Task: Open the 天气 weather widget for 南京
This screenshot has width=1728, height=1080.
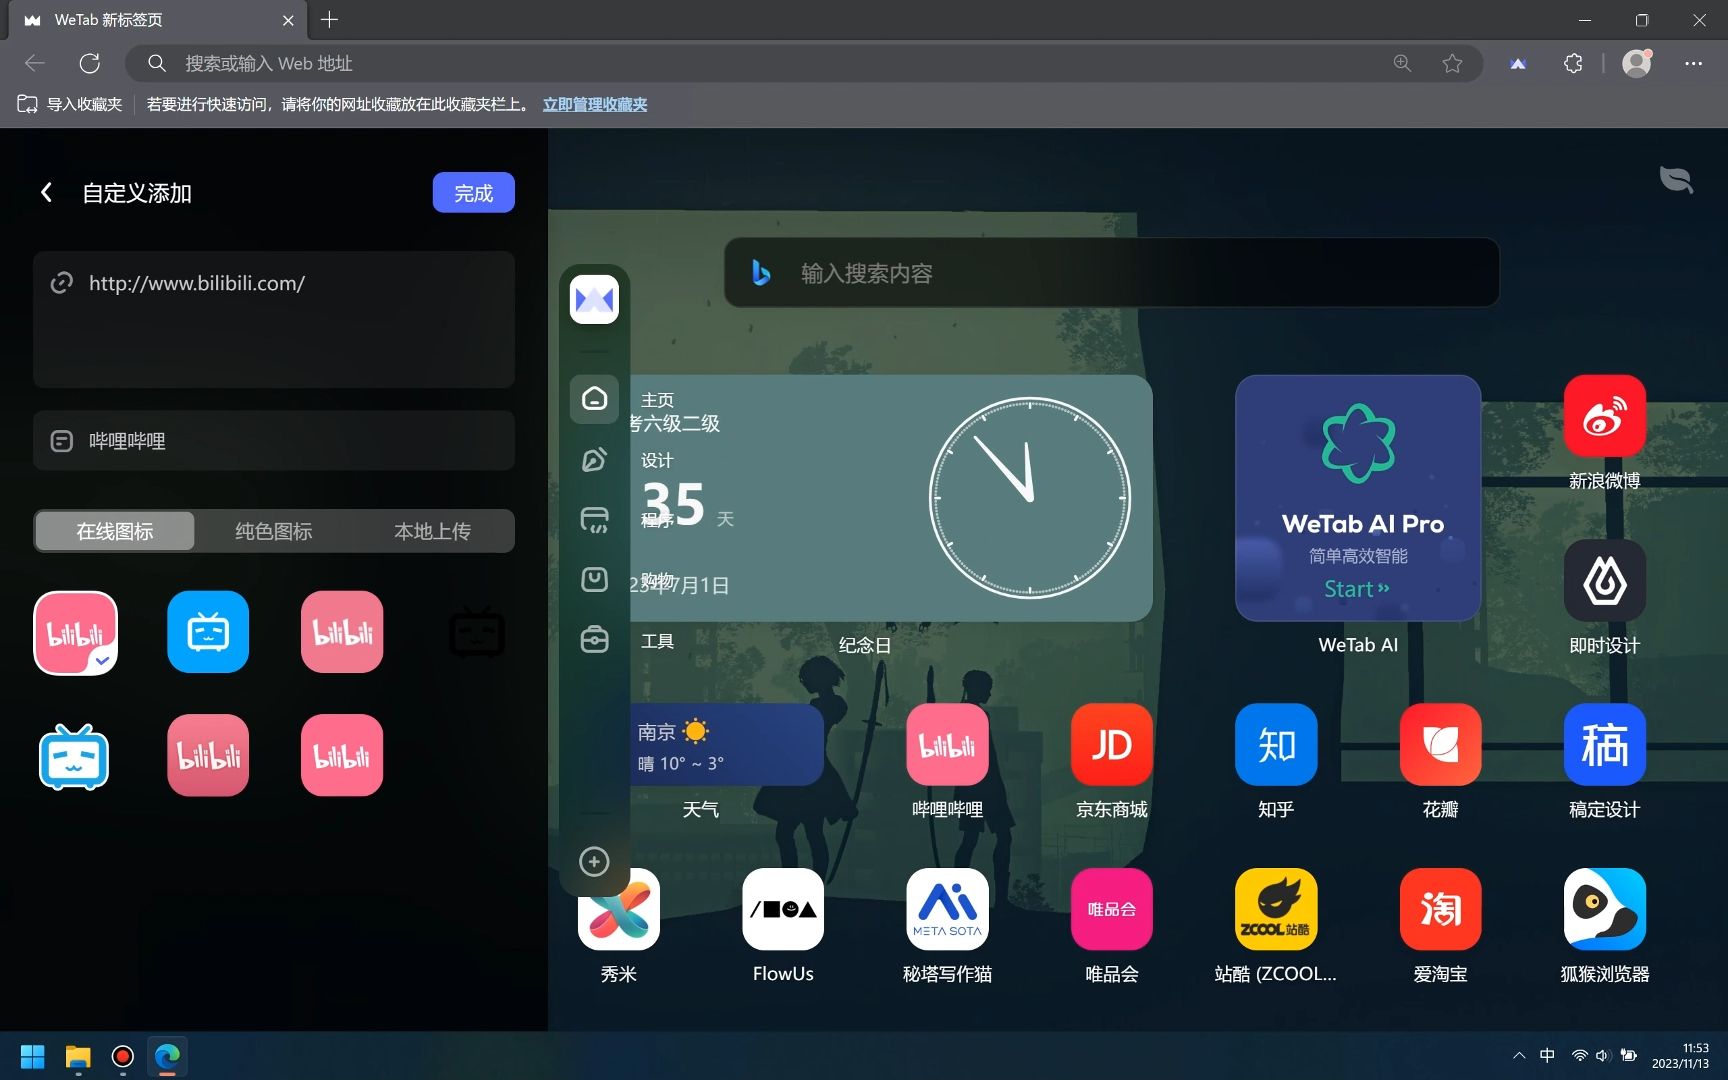Action: click(727, 745)
